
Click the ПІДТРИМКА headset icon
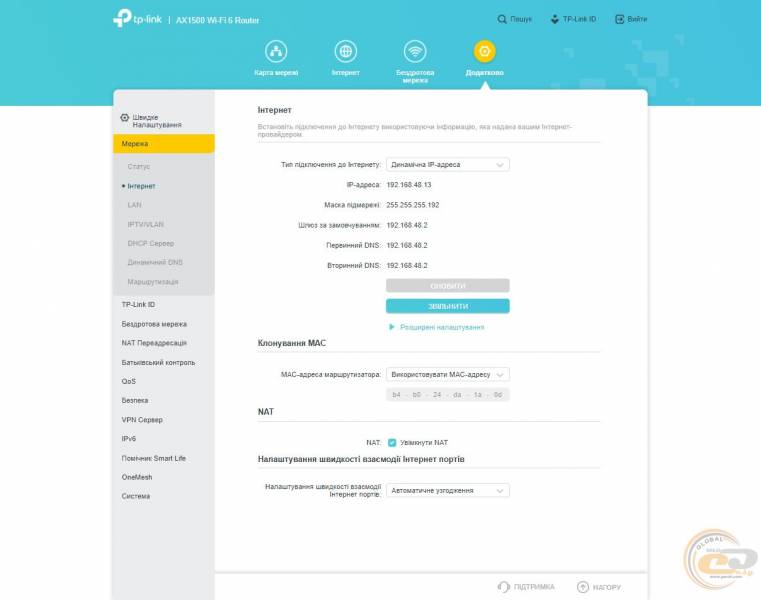pos(504,587)
